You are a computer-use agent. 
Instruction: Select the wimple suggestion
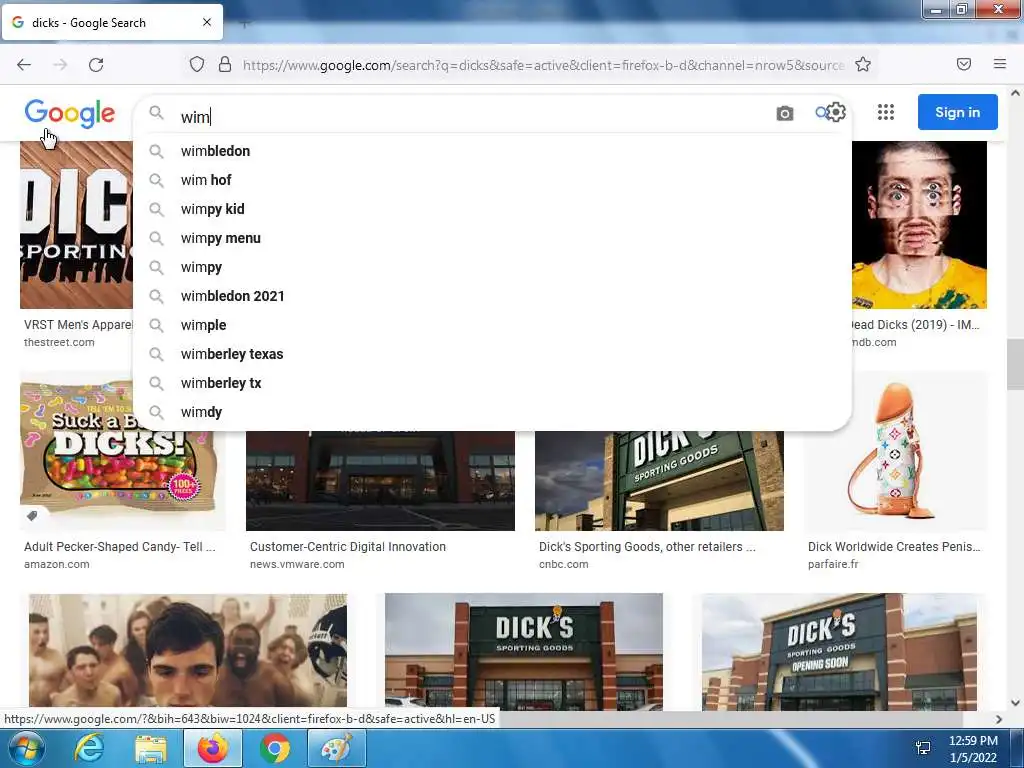492,325
